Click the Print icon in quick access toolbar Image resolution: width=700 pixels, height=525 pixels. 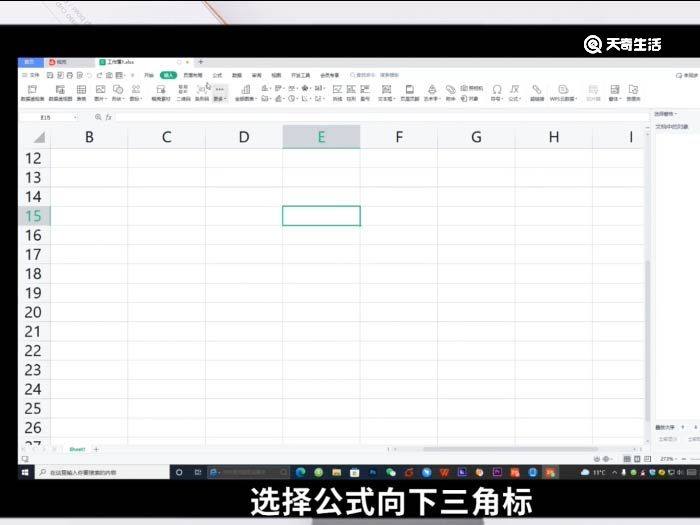tap(70, 75)
